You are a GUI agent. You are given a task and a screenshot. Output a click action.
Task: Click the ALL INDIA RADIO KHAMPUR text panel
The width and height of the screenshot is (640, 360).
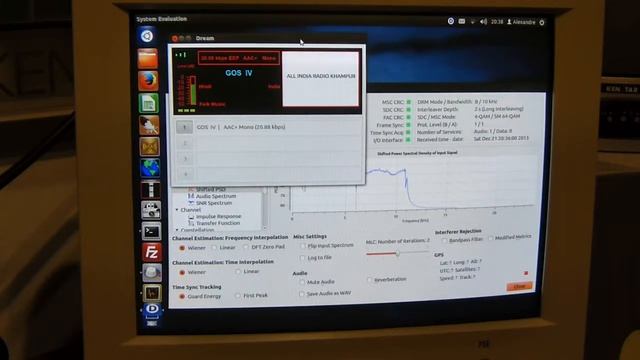tap(320, 78)
